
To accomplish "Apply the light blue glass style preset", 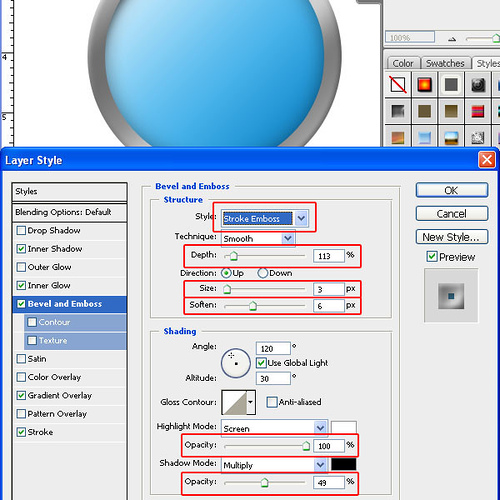I will [x=424, y=138].
